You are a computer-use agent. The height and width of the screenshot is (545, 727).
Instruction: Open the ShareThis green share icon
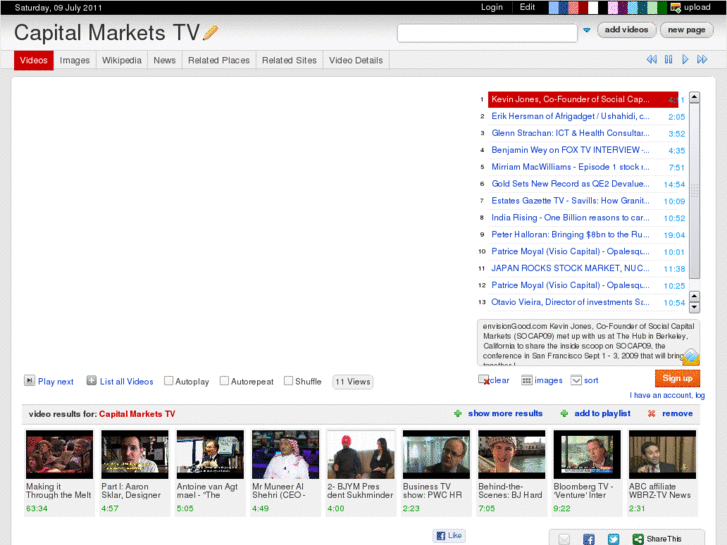click(x=638, y=539)
